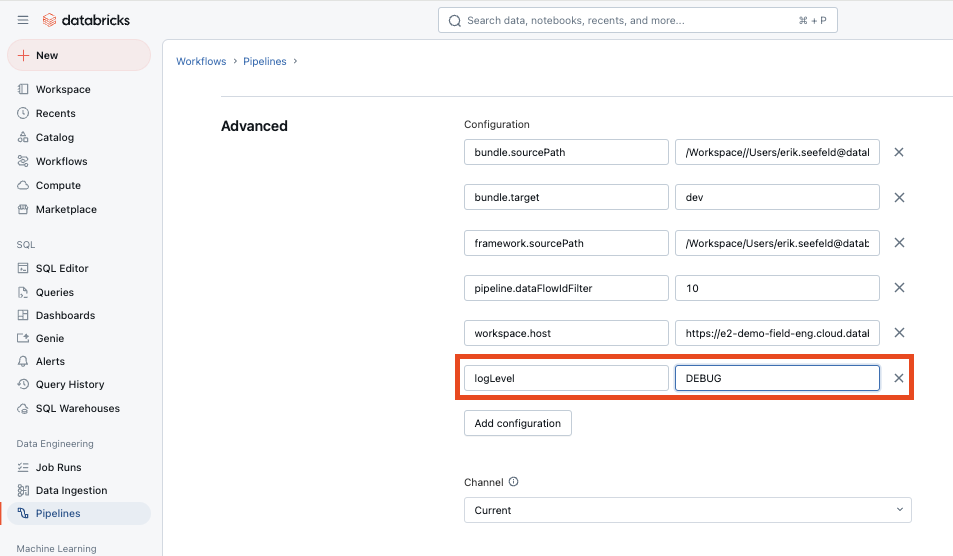Open Alerts in the sidebar
This screenshot has width=953, height=556.
[50, 361]
